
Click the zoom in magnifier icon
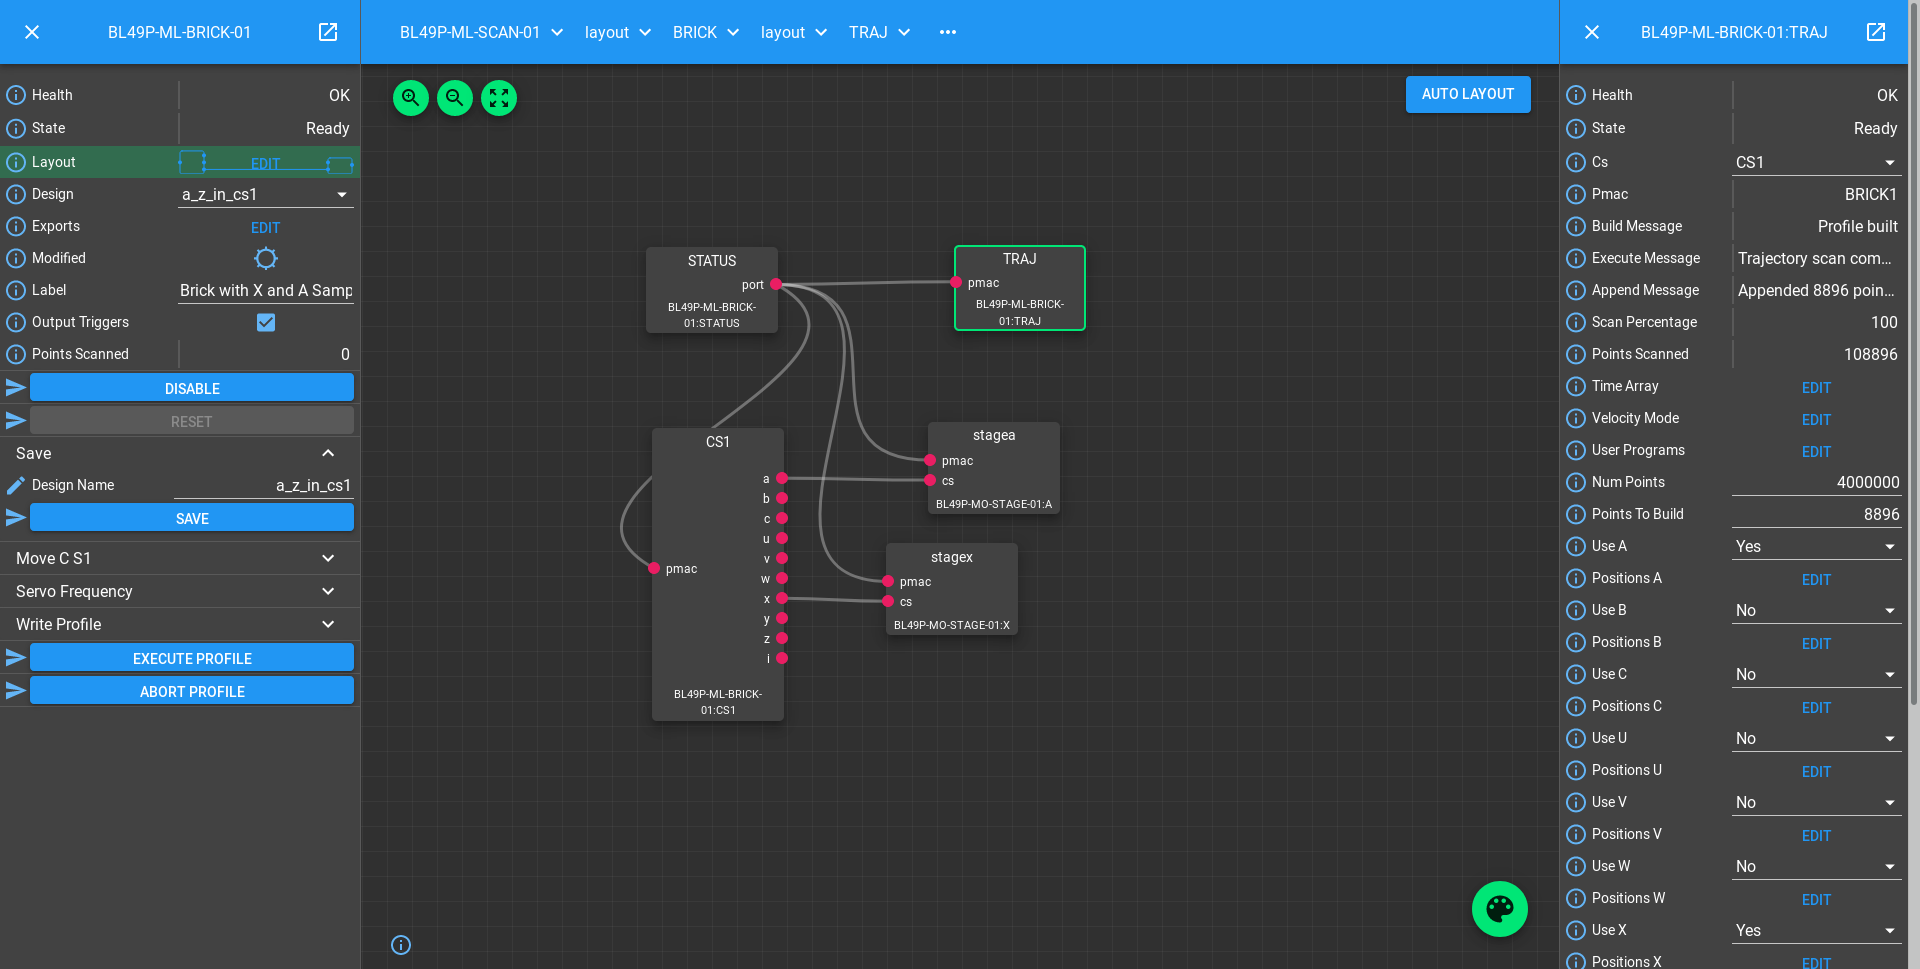pyautogui.click(x=410, y=98)
